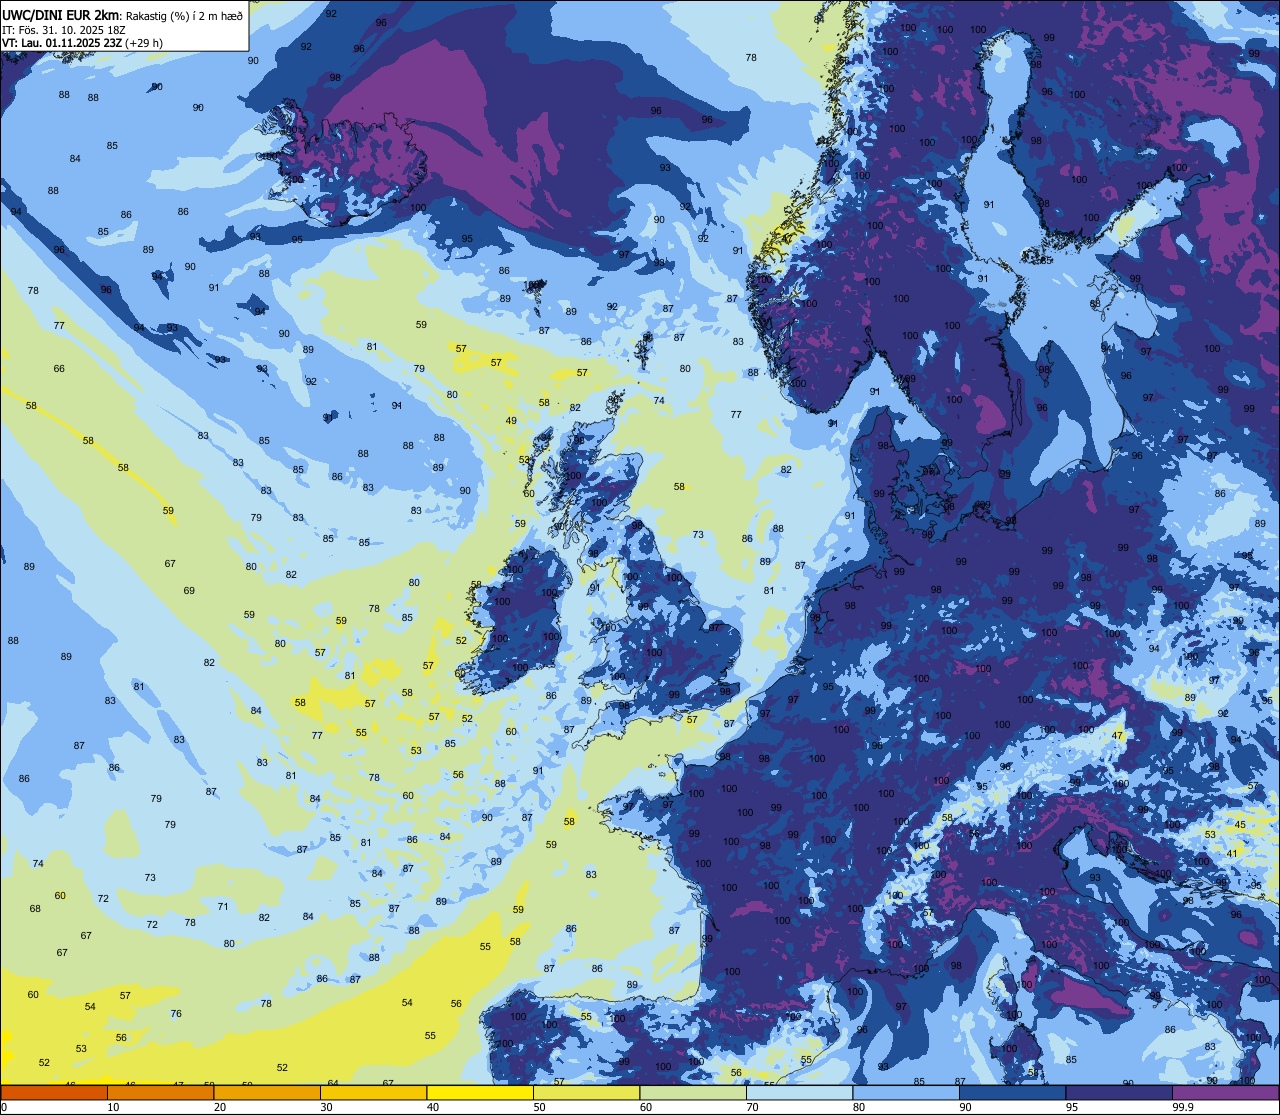Select the 60–70 % pale green legend swatch
1280x1115 pixels.
[x=693, y=1092]
